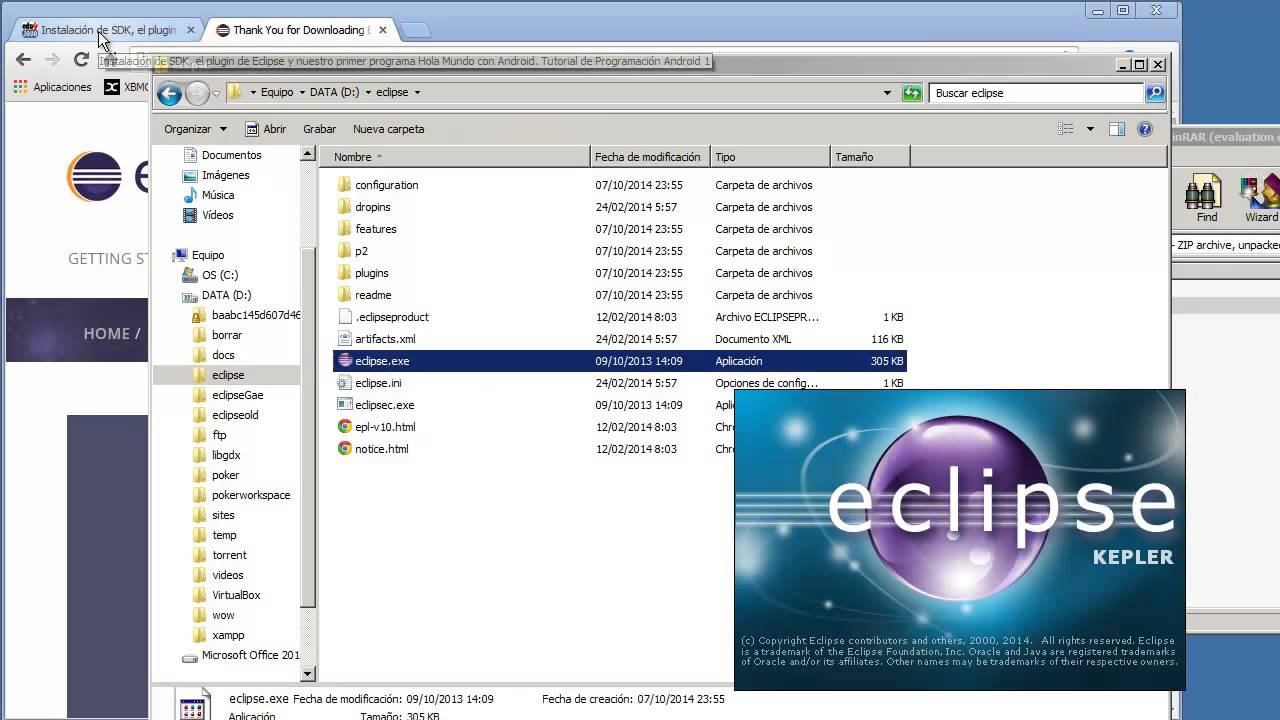Open the Organizar dropdown menu
Image resolution: width=1280 pixels, height=720 pixels.
[195, 129]
